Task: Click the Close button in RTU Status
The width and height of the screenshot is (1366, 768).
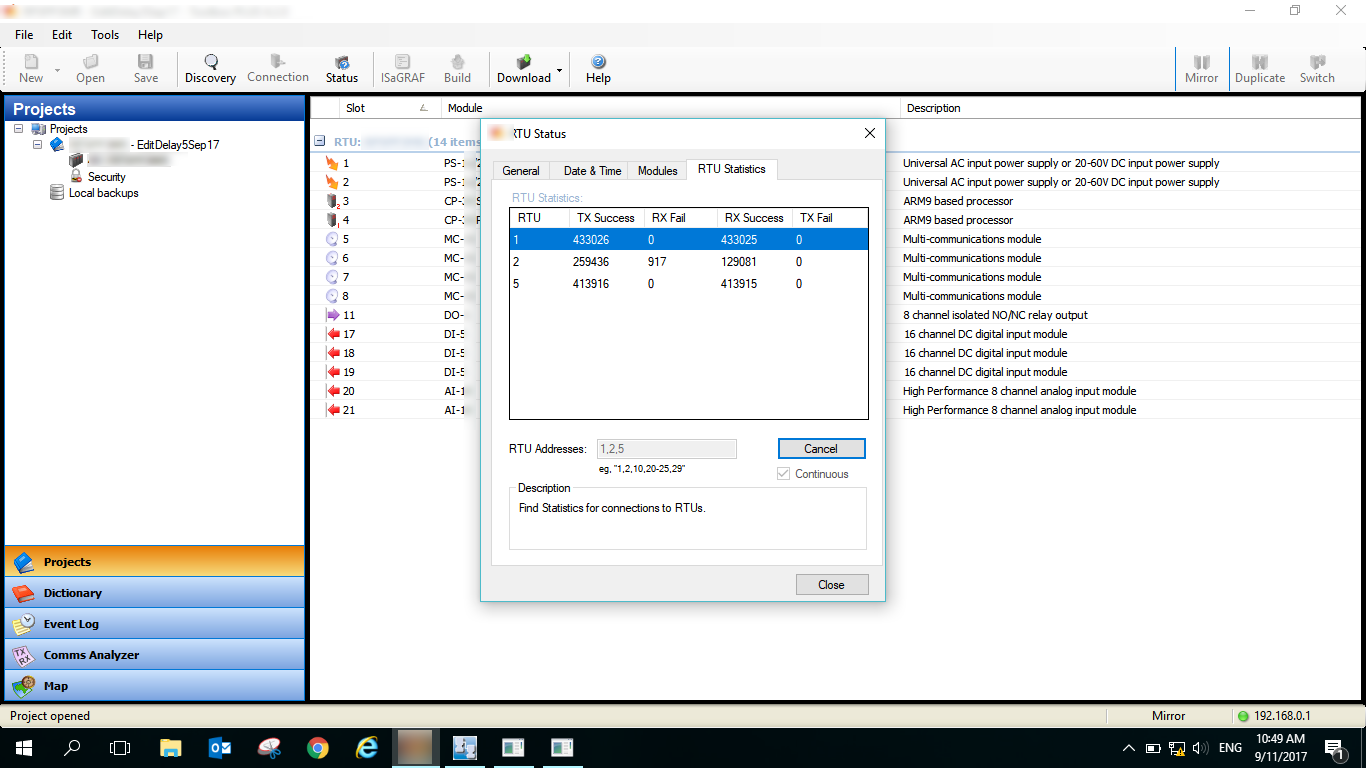Action: click(x=831, y=585)
